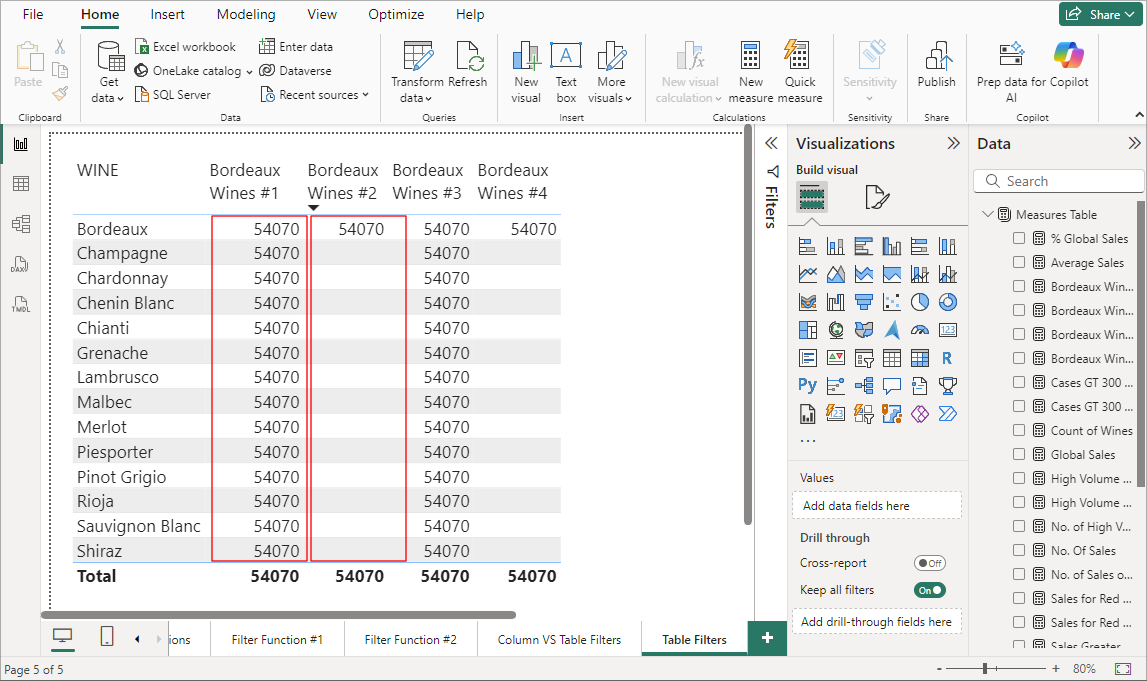Viewport: 1147px width, 681px height.
Task: Select the Python visual icon
Action: click(x=808, y=385)
